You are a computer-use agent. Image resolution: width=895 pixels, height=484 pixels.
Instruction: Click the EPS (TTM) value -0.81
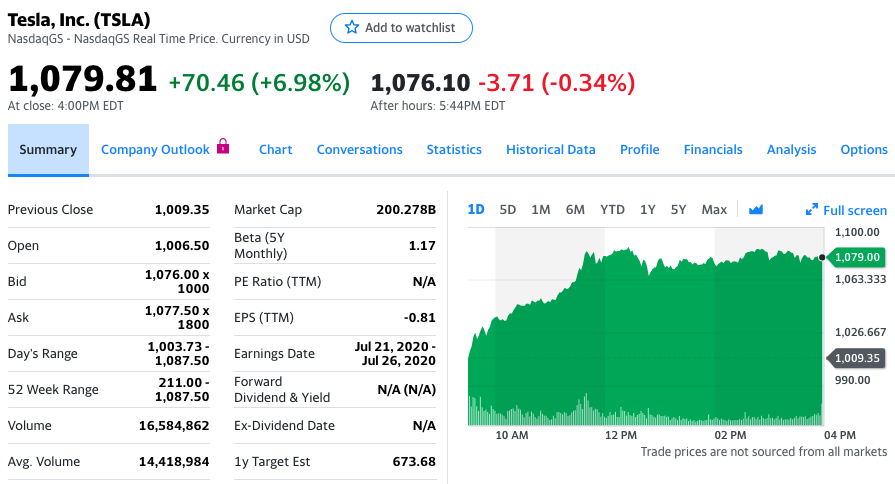[x=420, y=317]
